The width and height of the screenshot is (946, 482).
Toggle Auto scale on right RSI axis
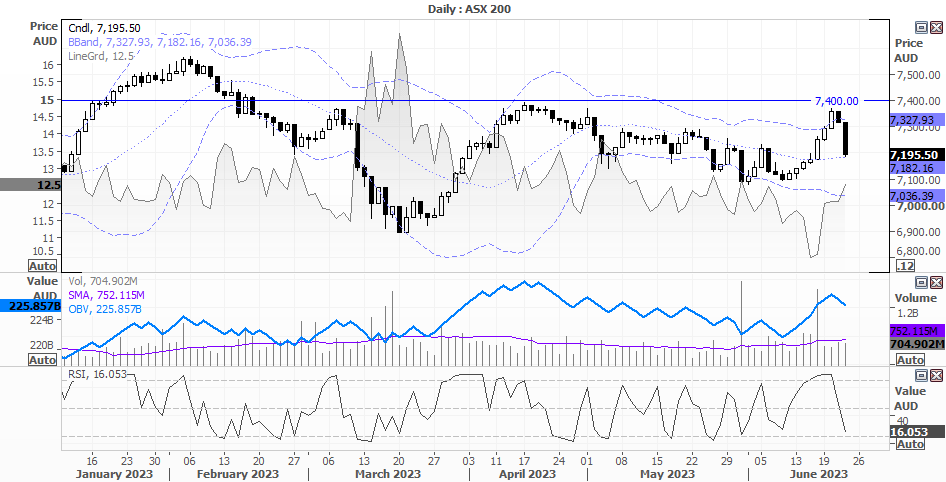[910, 444]
